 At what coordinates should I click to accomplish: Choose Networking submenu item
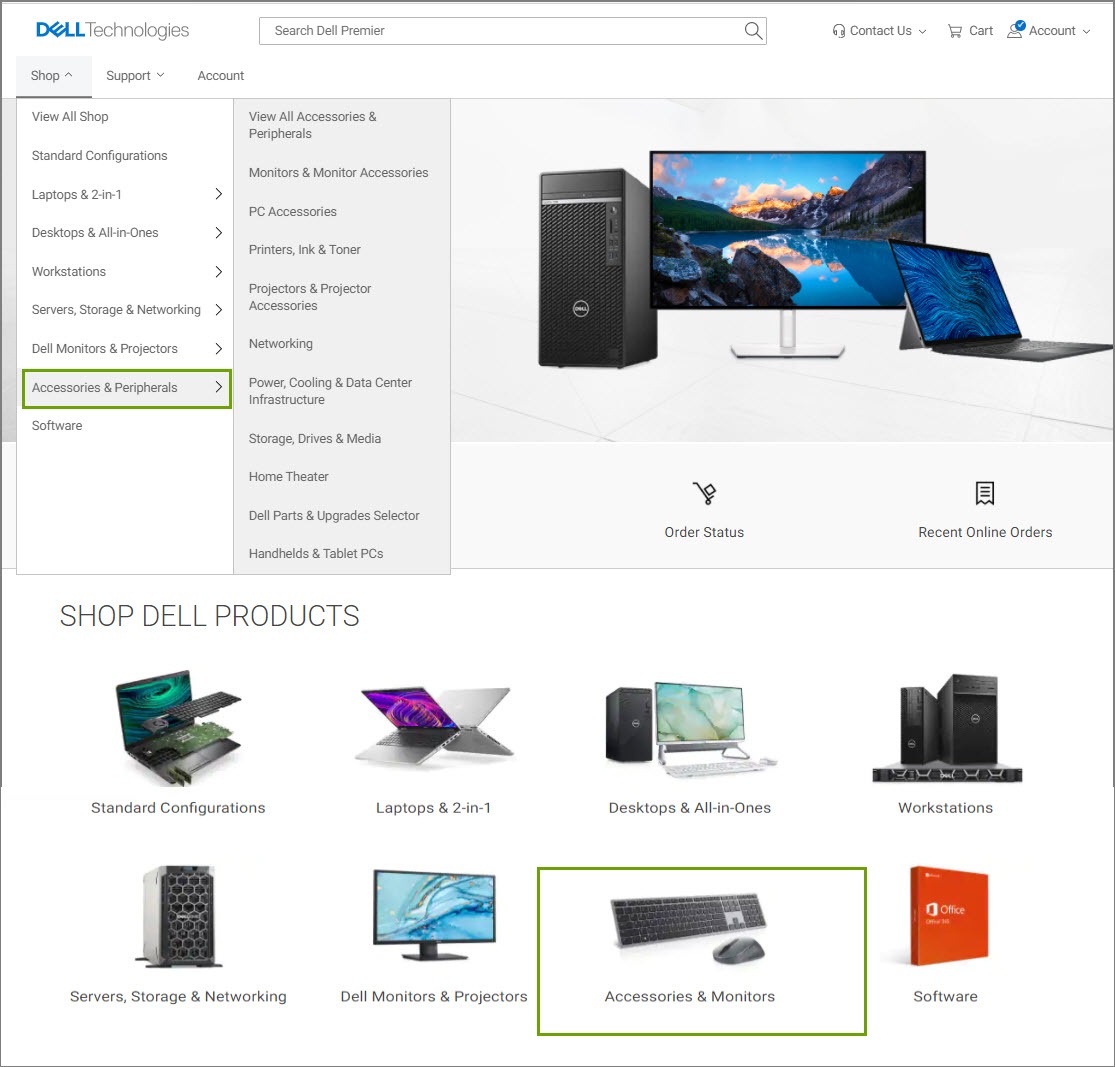(281, 344)
